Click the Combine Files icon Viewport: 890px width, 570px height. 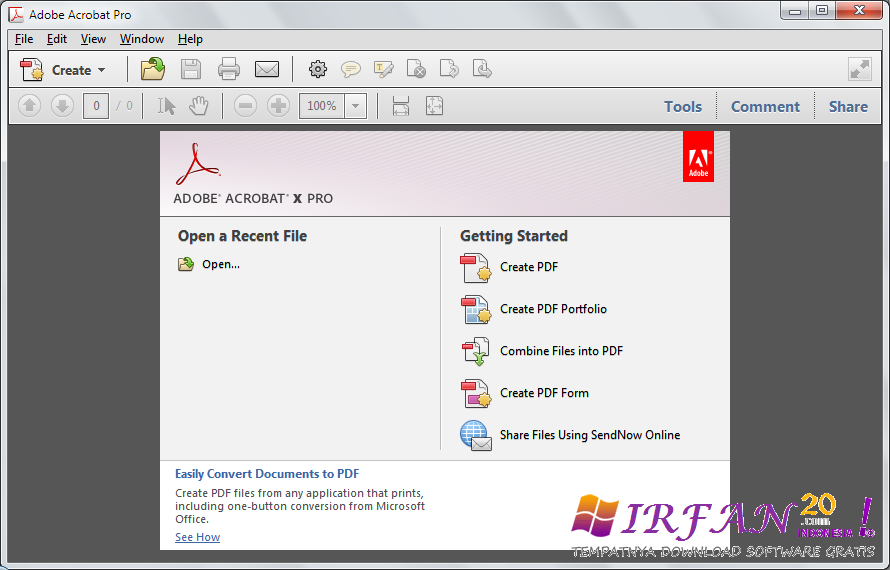476,351
